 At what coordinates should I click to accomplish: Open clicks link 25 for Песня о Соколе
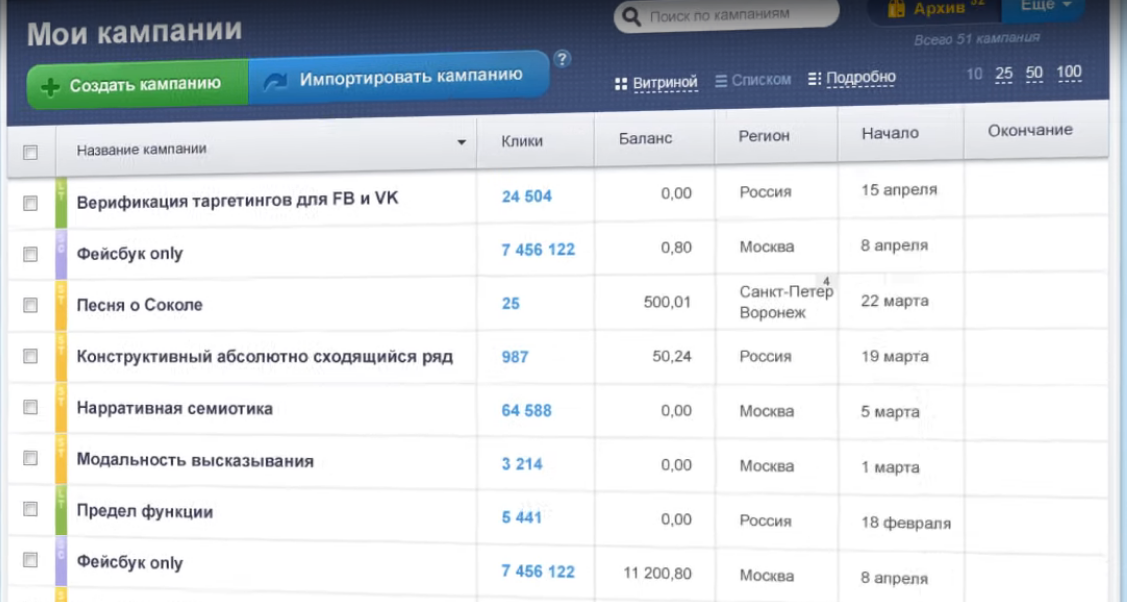[510, 303]
